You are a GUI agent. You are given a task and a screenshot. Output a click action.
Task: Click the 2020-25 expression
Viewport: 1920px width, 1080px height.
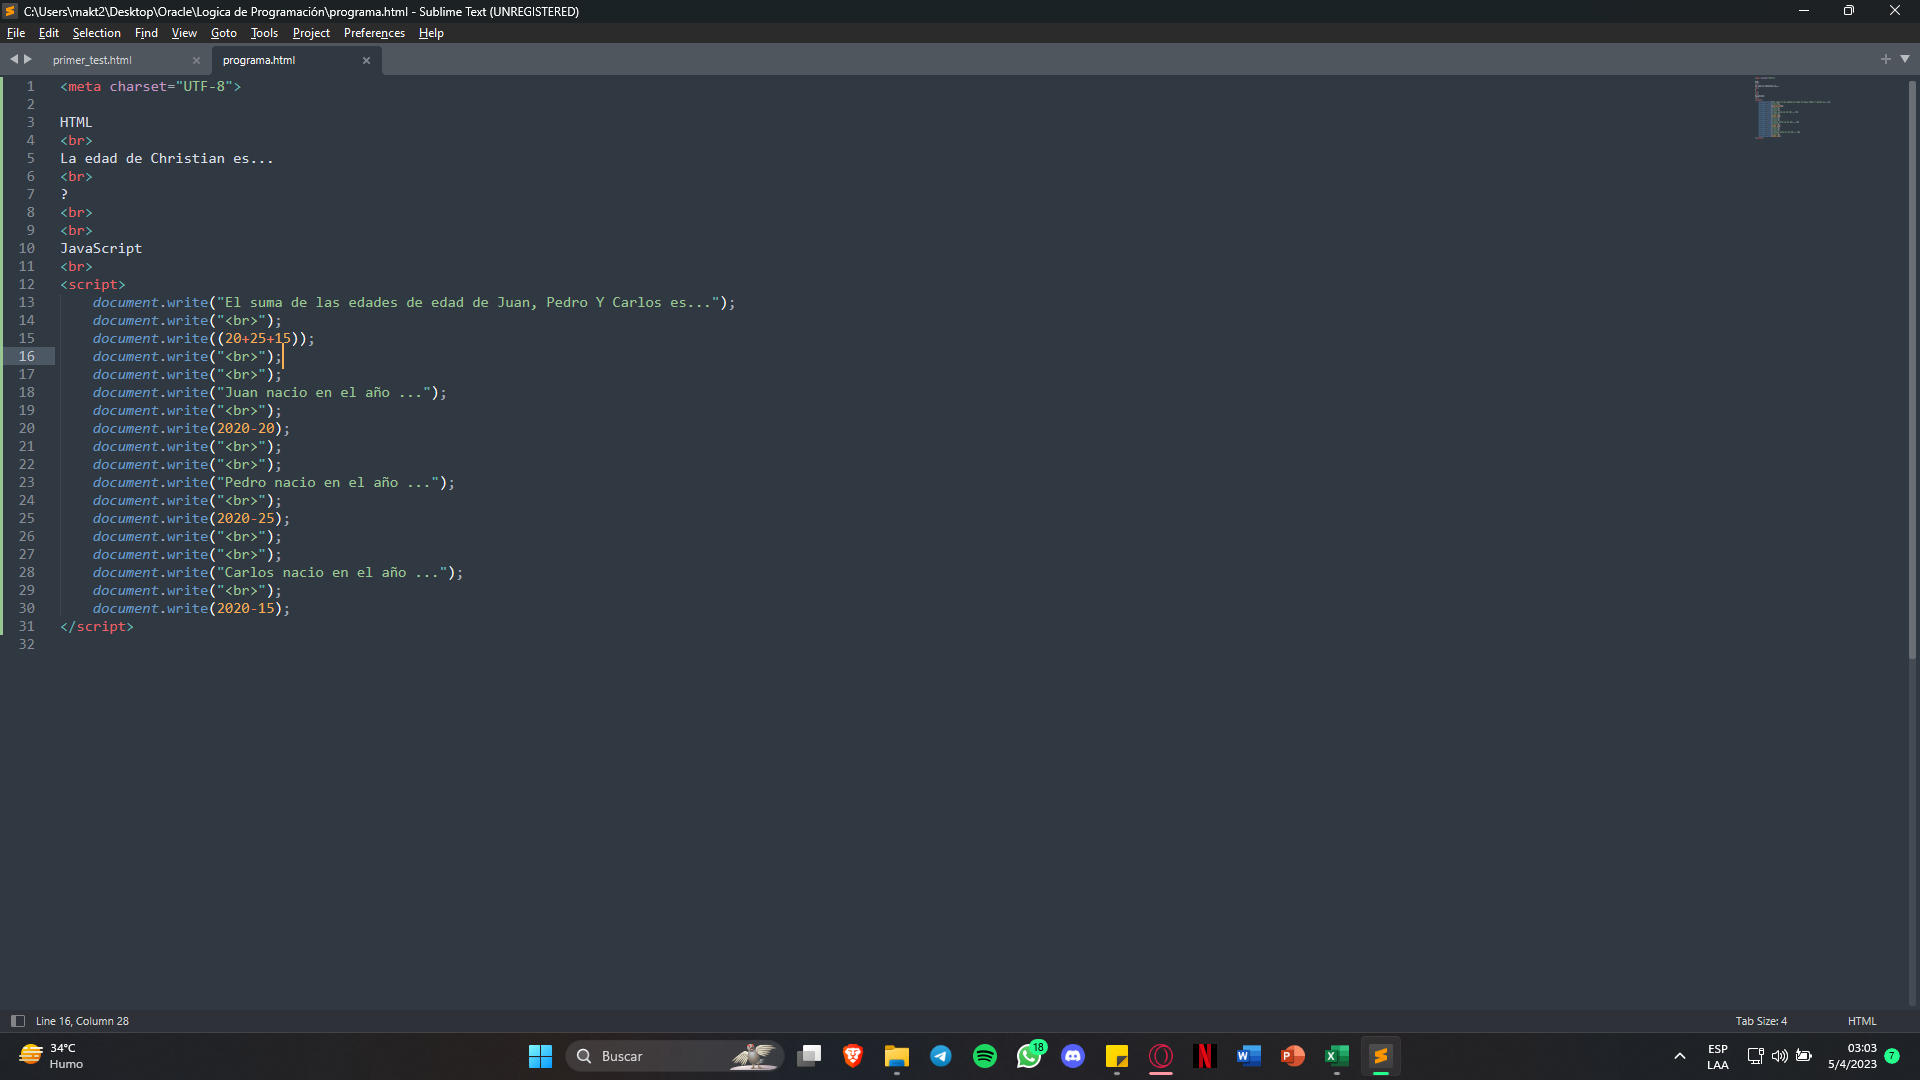(x=245, y=519)
